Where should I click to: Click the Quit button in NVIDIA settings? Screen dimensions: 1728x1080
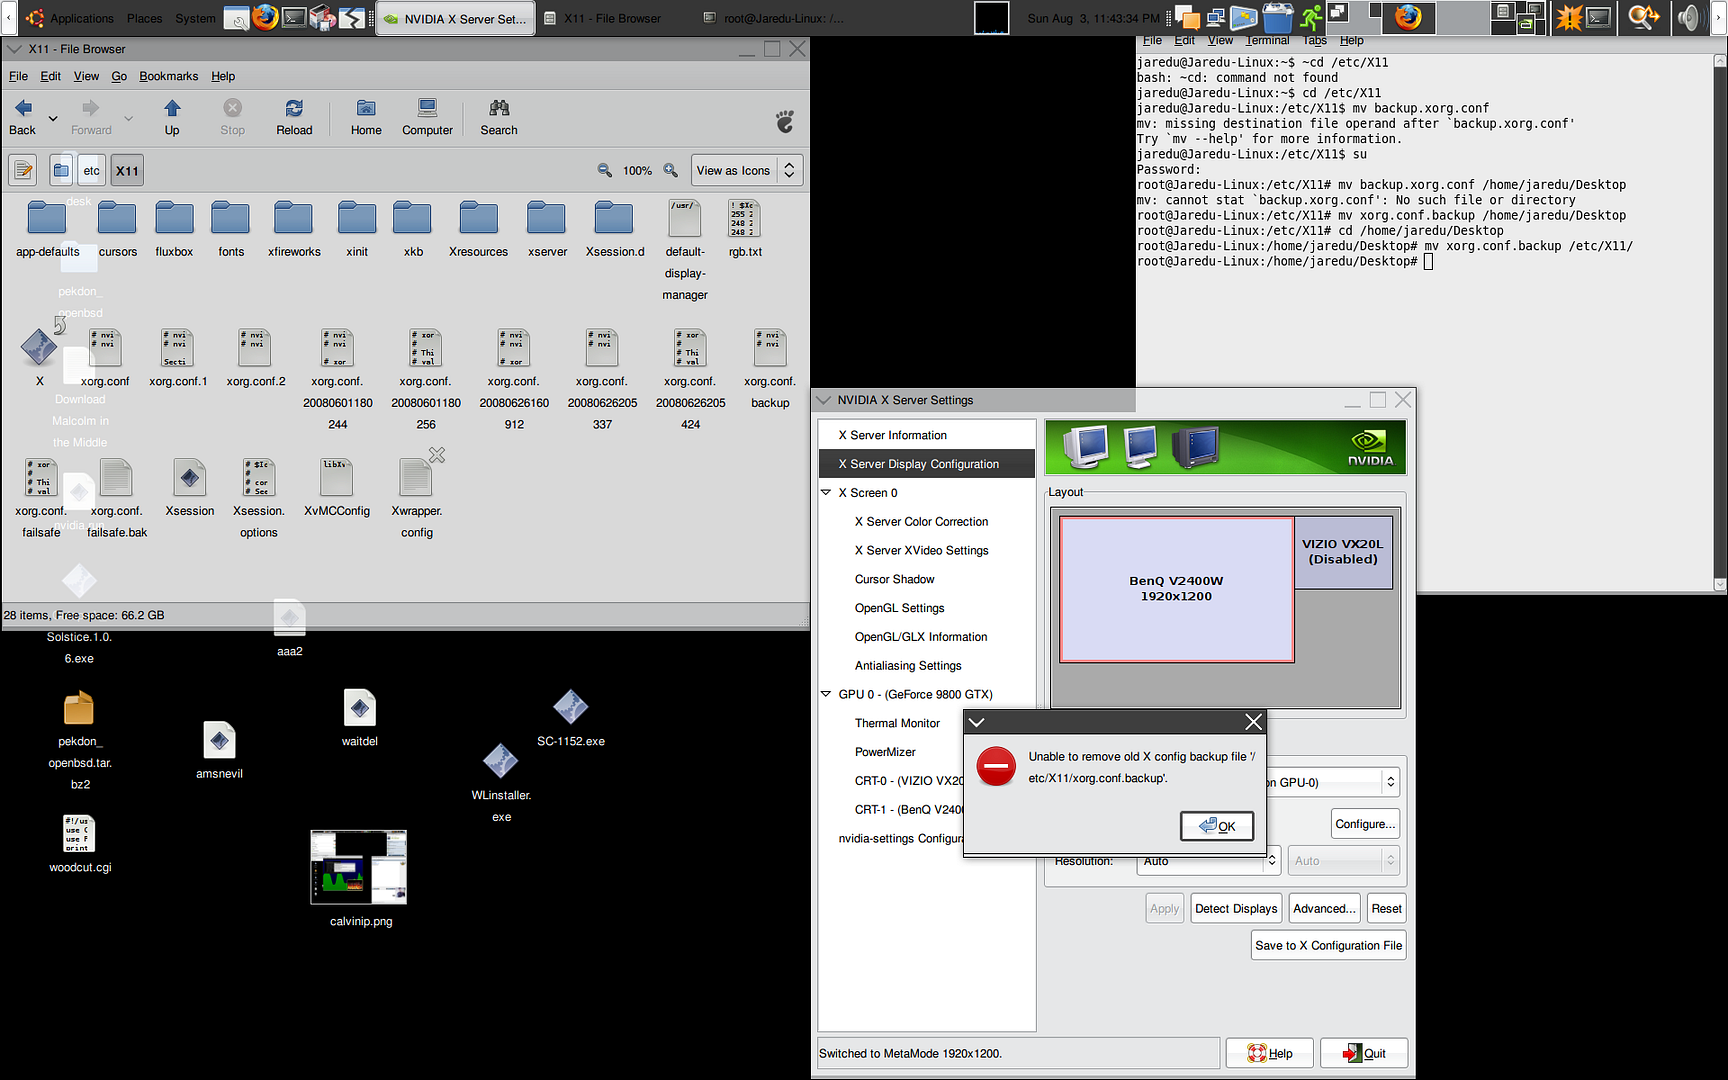[1364, 1053]
